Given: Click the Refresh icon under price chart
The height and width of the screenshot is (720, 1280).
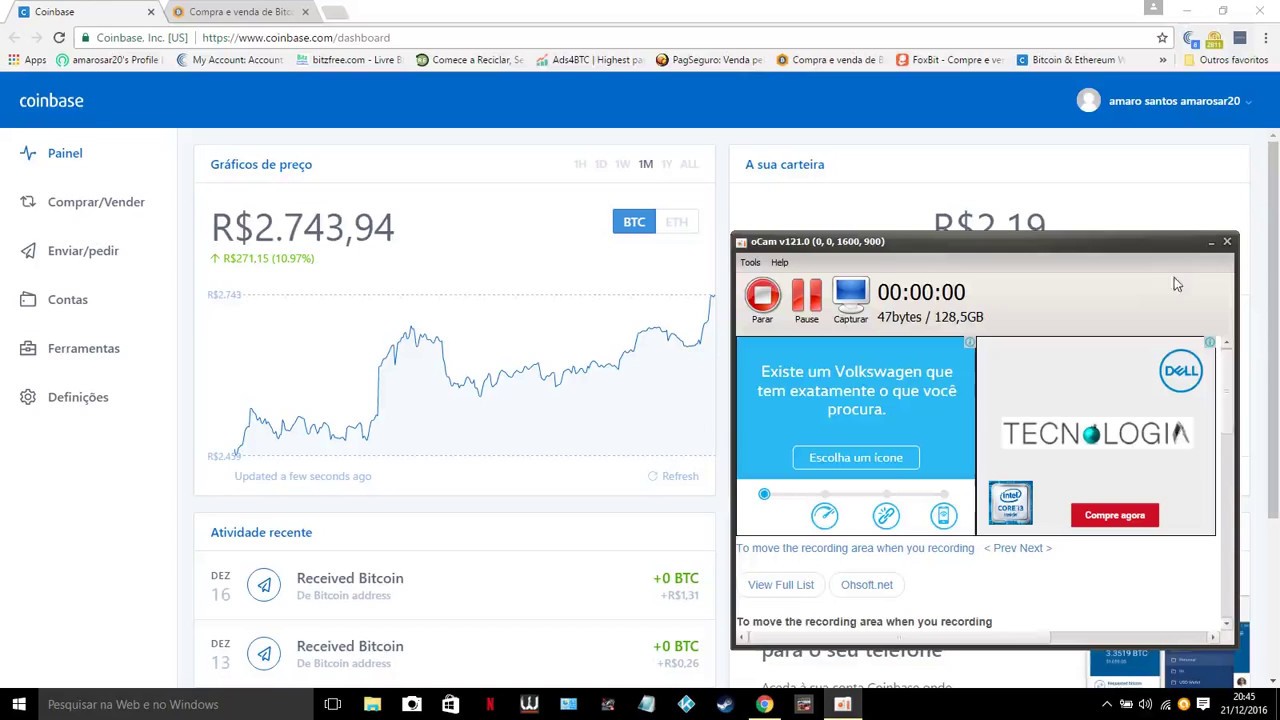Looking at the screenshot, I should click(x=653, y=476).
